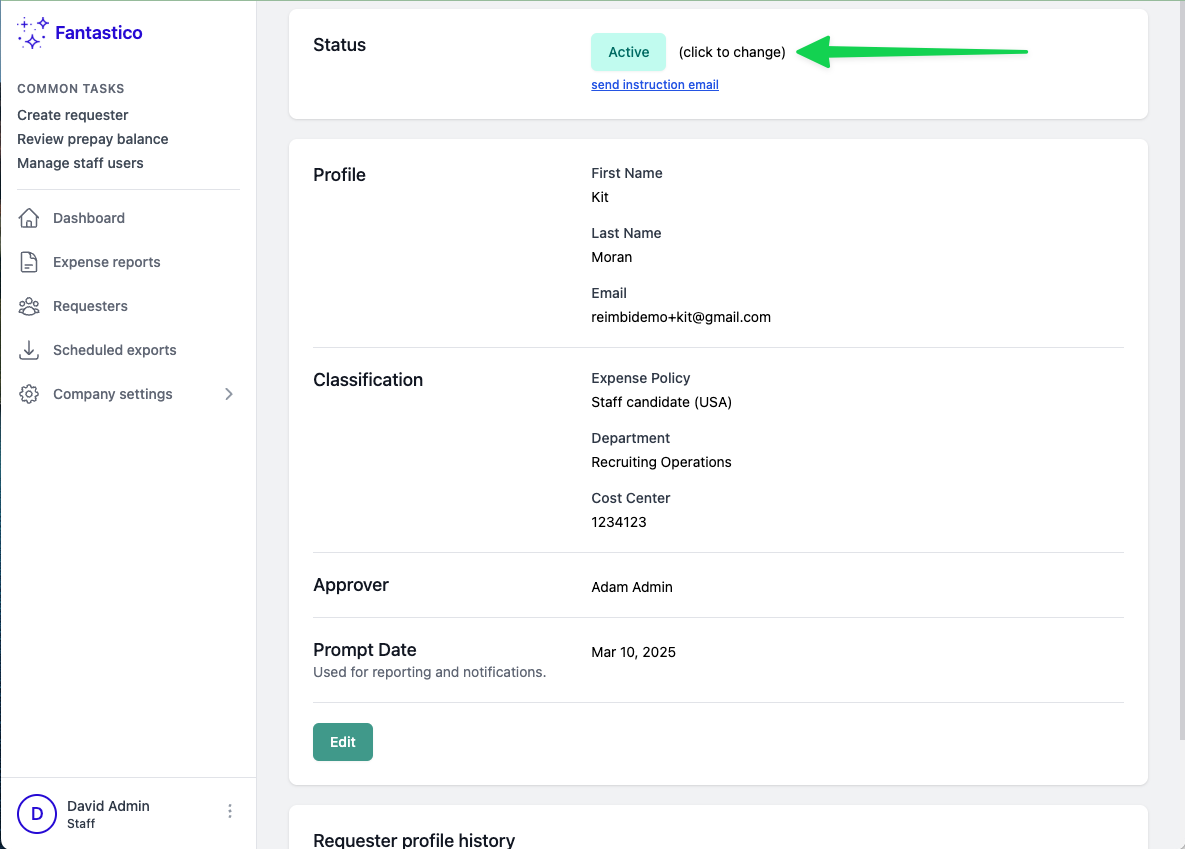
Task: Click the email reimbidemo+kit@gmail.com
Action: click(x=681, y=318)
